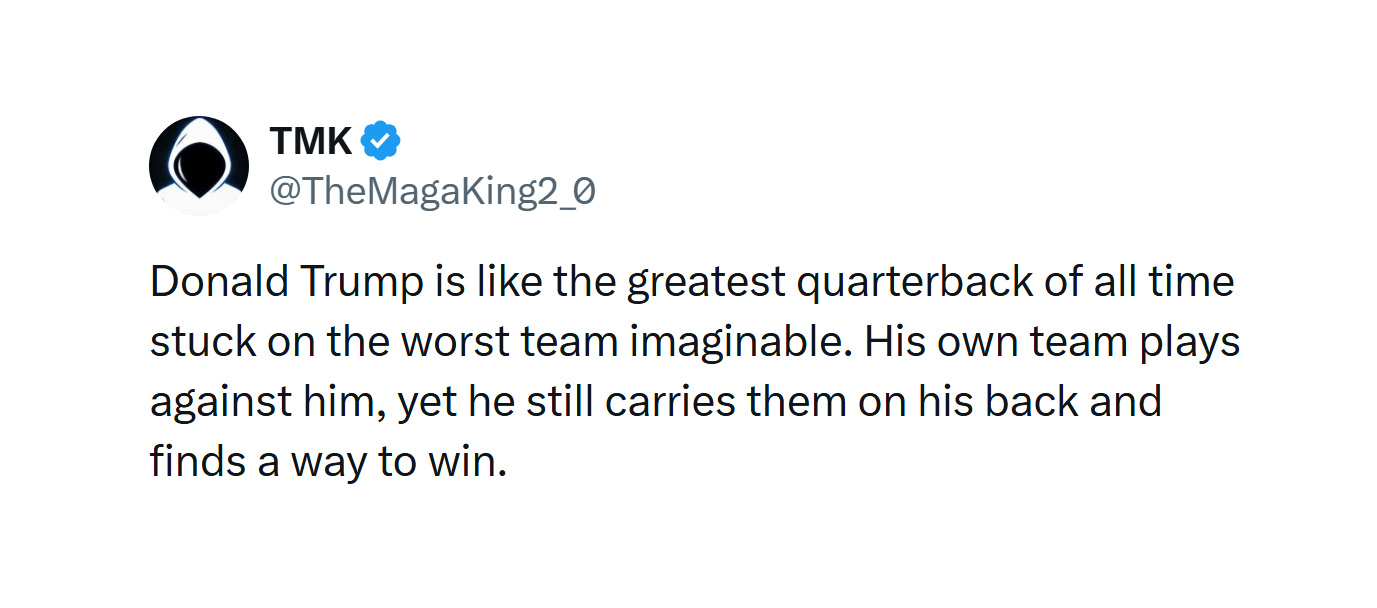The width and height of the screenshot is (1377, 608).
Task: Click the word "imaginable" in the tweet
Action: 741,343
